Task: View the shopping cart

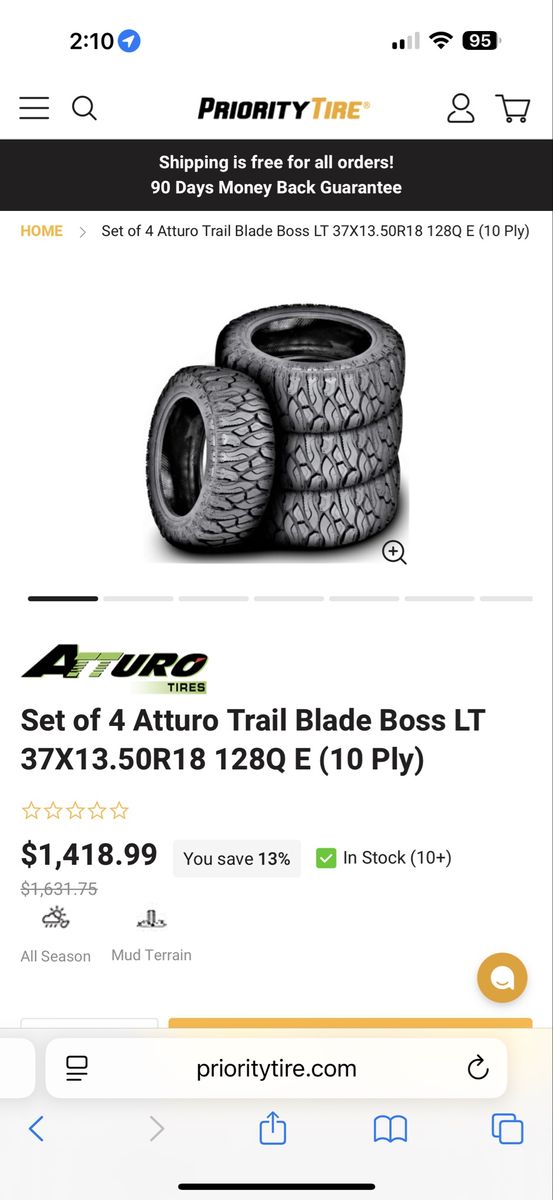Action: coord(513,108)
